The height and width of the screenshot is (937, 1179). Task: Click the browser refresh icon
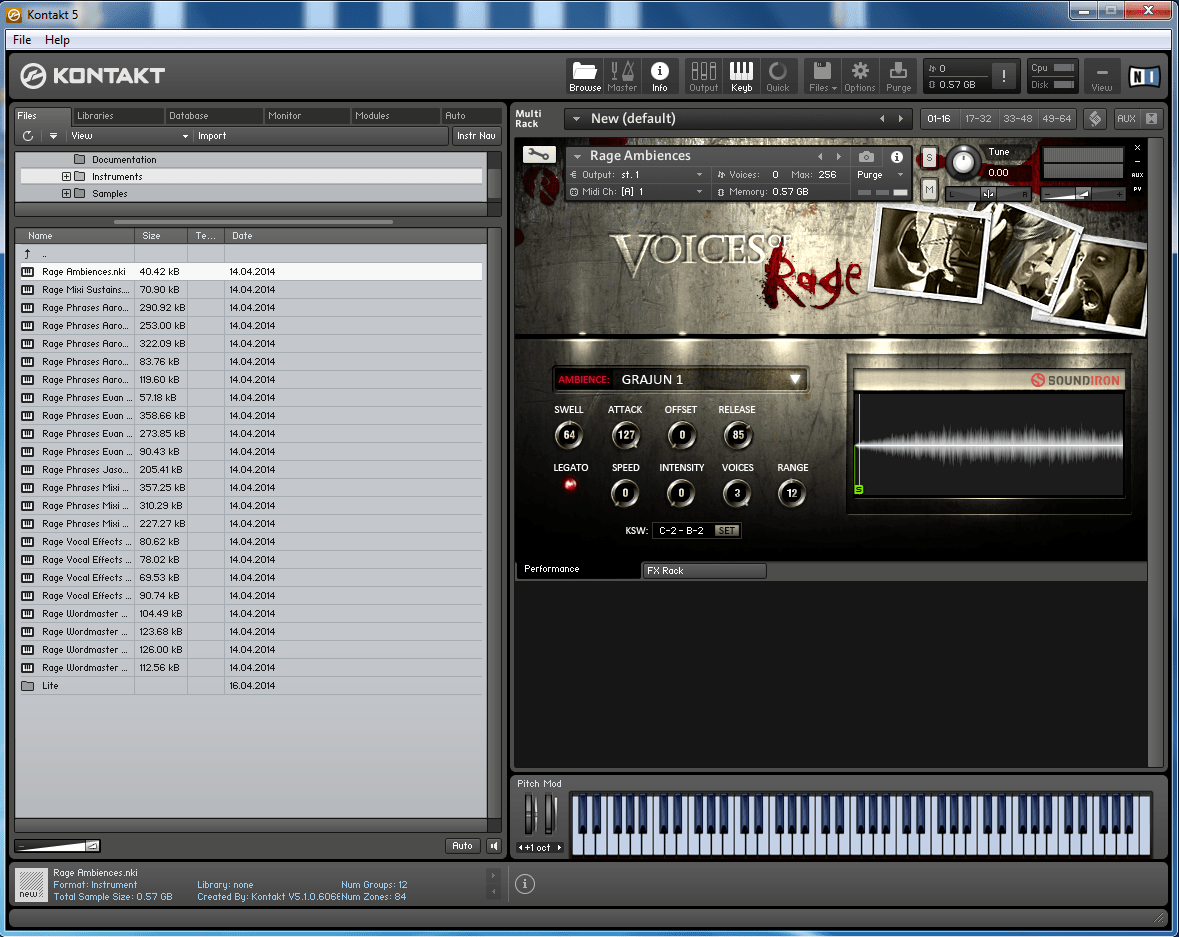coord(28,136)
